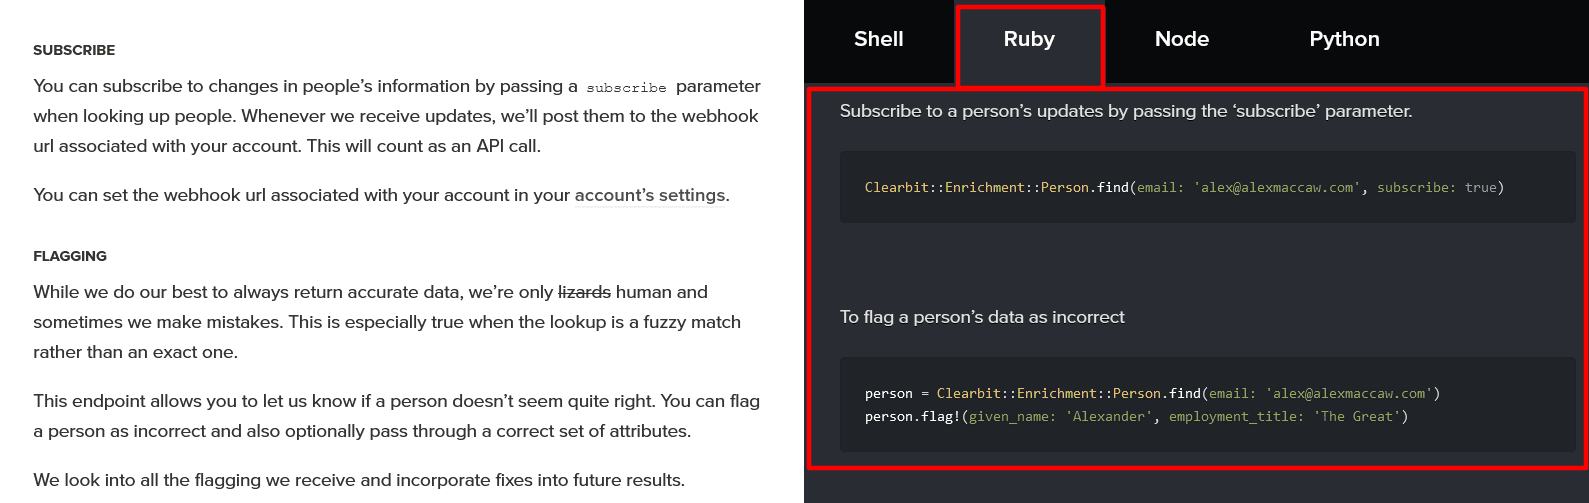Click the 'subscribe: true' code argument
Viewport: 1589px width, 503px height.
(x=1436, y=188)
